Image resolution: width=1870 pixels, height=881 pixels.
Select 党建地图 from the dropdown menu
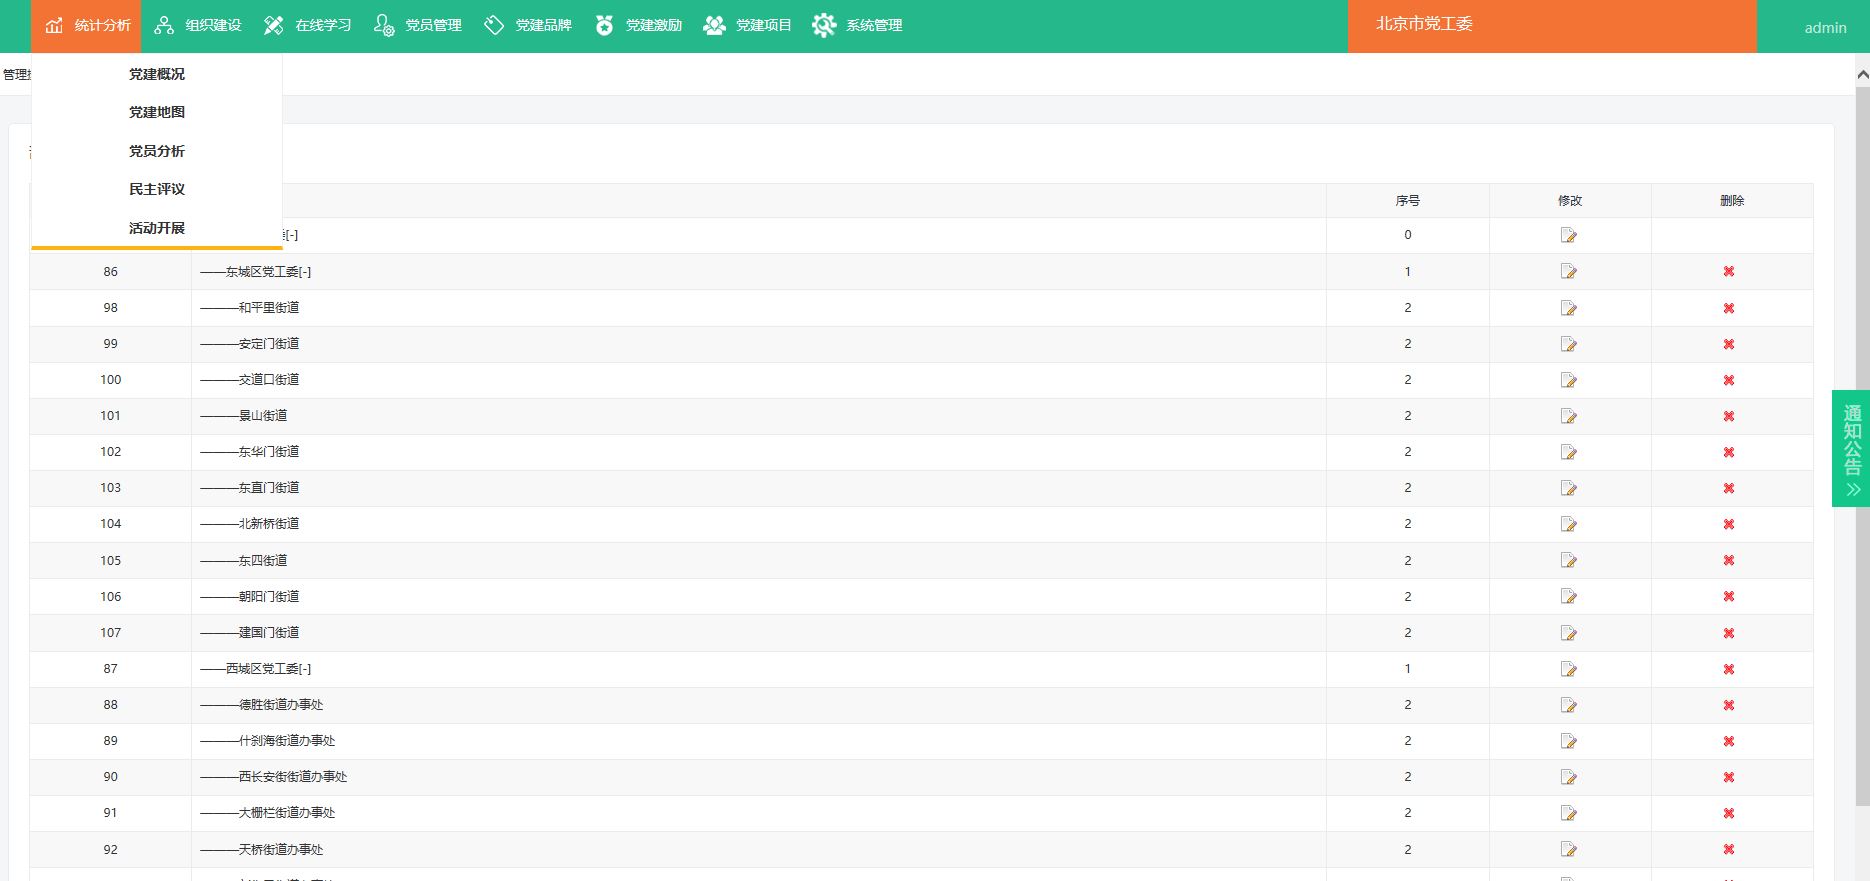(x=157, y=112)
